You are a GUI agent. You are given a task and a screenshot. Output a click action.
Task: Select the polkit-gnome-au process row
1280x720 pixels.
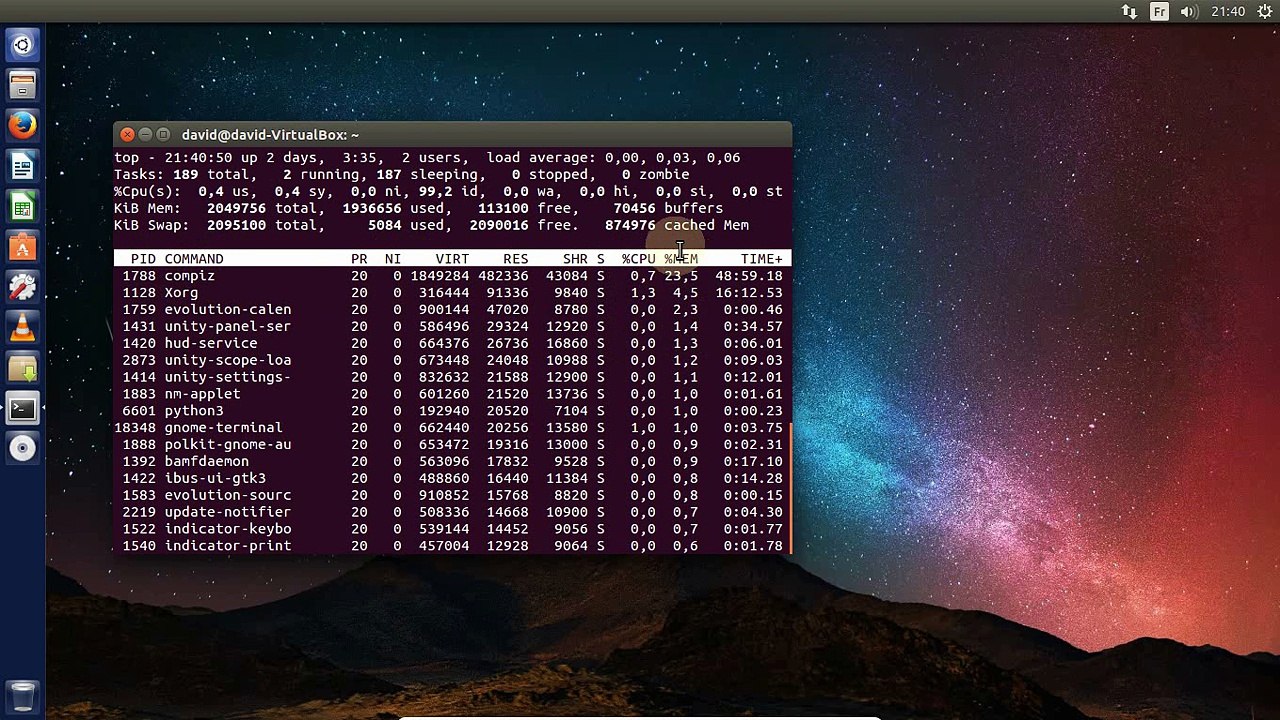[452, 445]
